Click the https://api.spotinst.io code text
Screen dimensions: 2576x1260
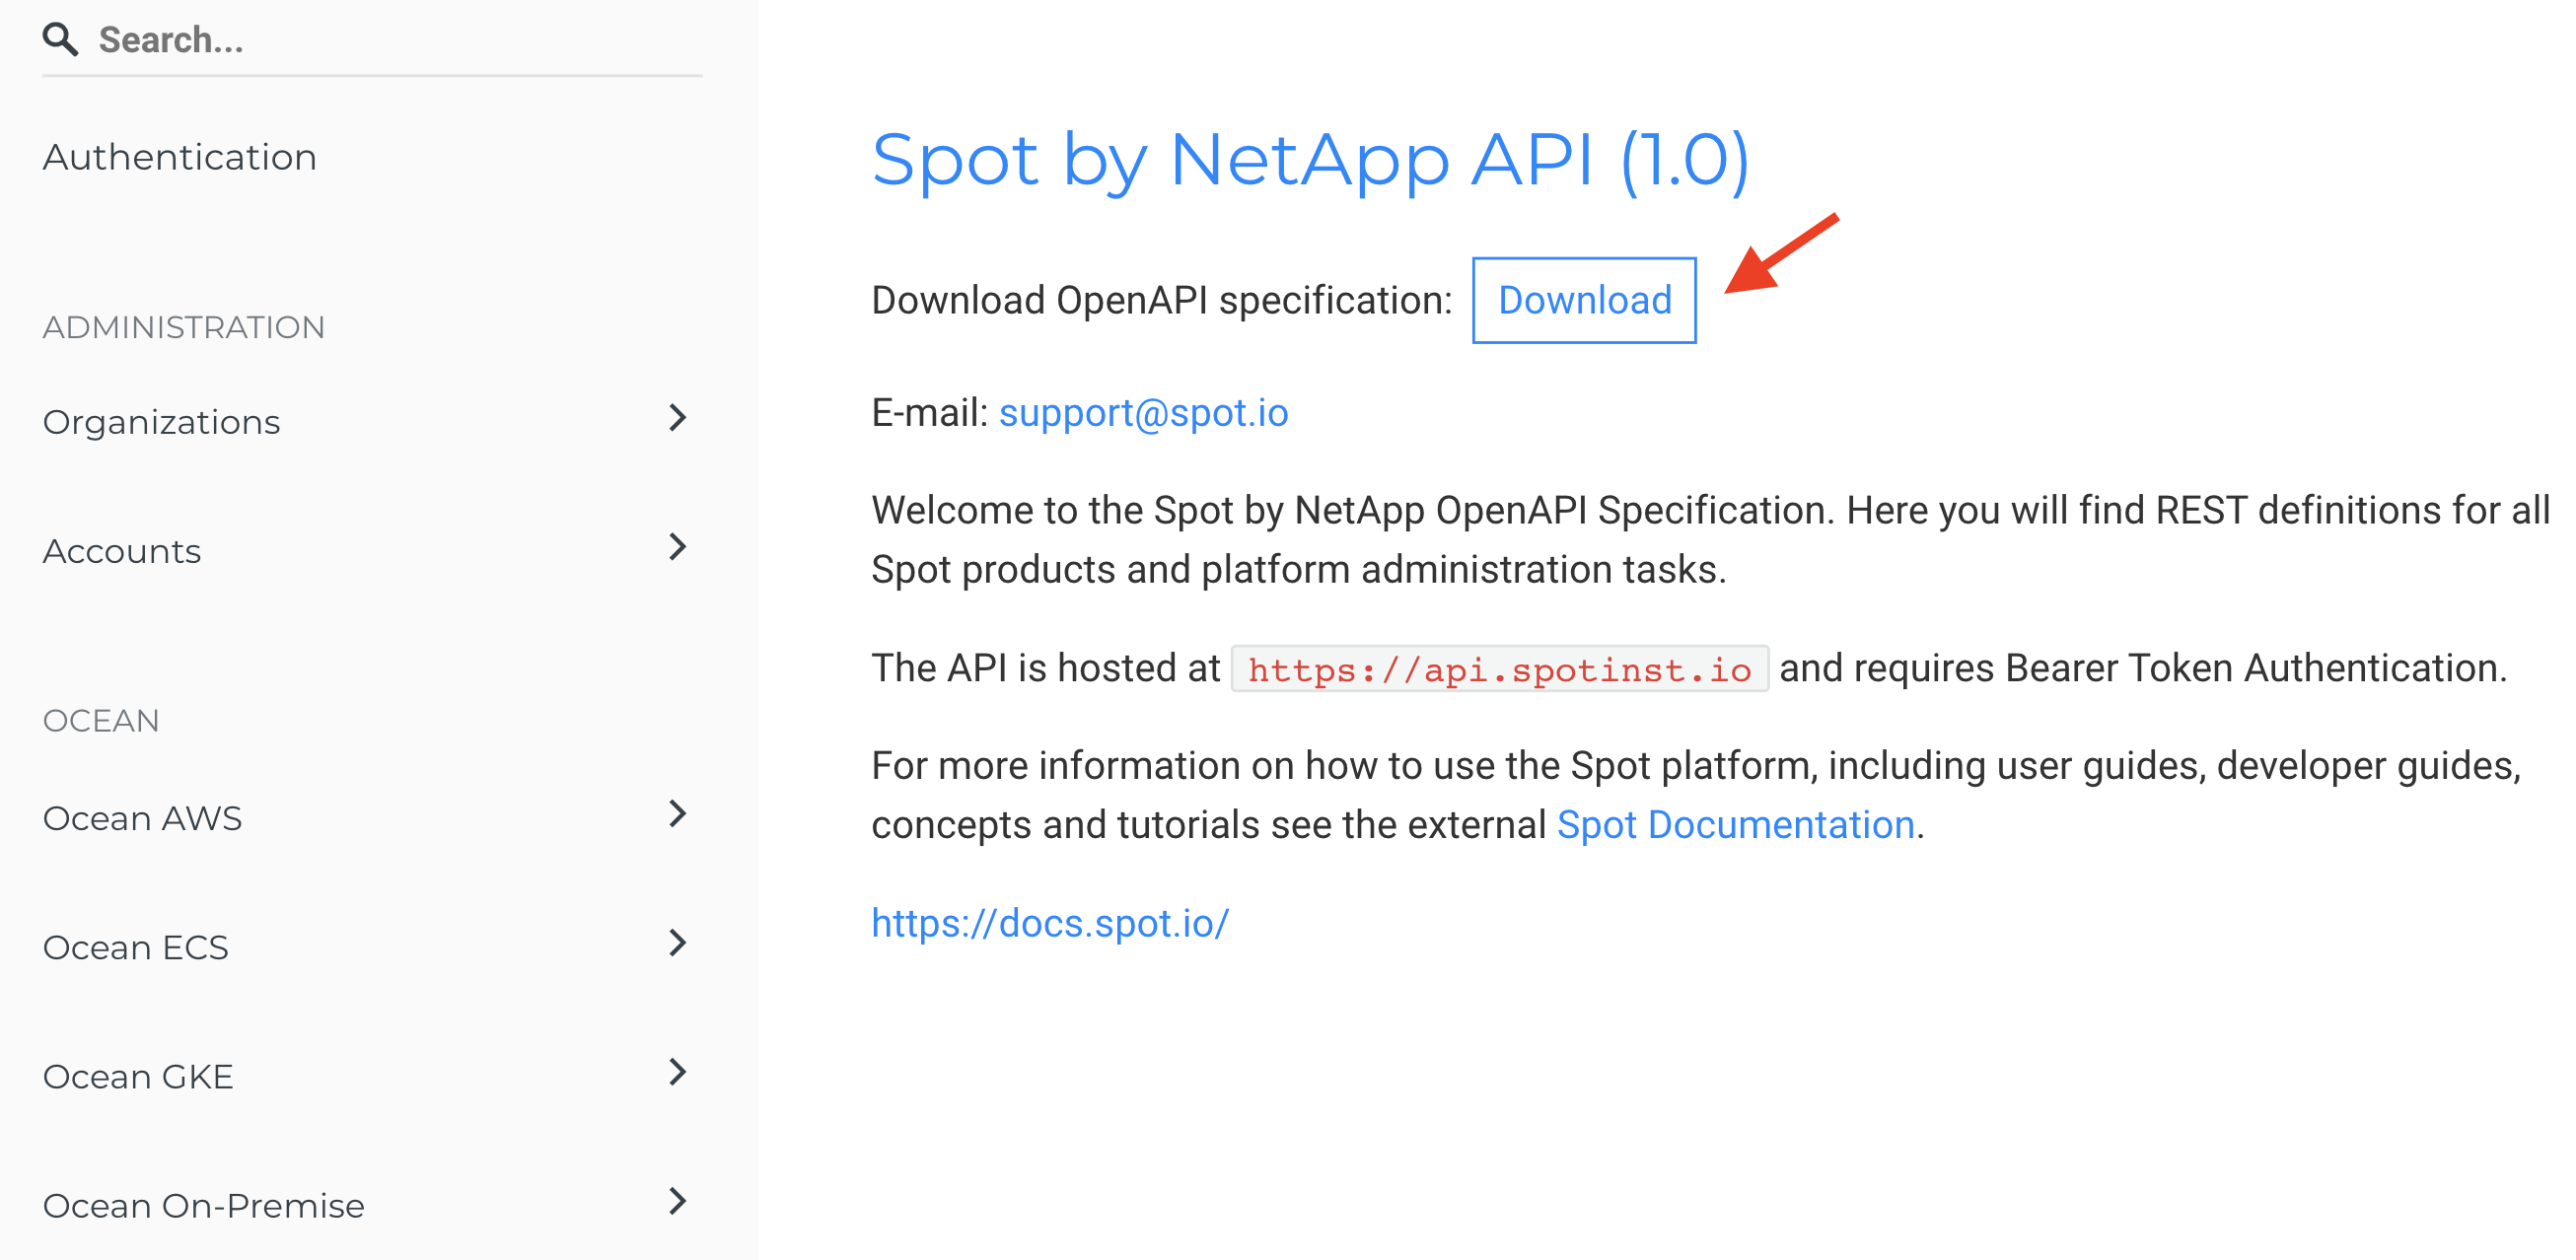pyautogui.click(x=1499, y=669)
